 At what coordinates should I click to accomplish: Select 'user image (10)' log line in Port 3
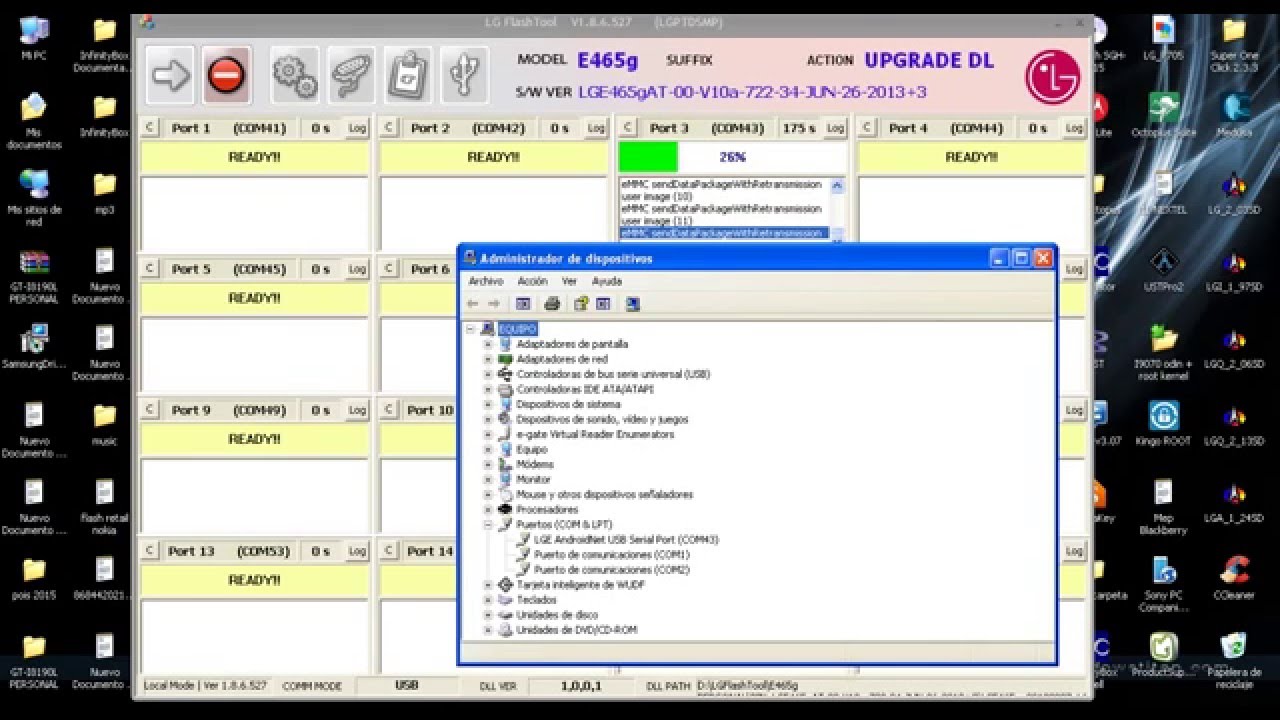pyautogui.click(x=656, y=197)
